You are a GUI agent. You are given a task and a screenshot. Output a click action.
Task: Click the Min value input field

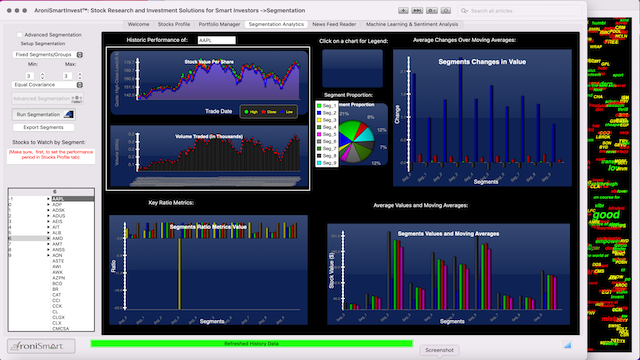(29, 76)
